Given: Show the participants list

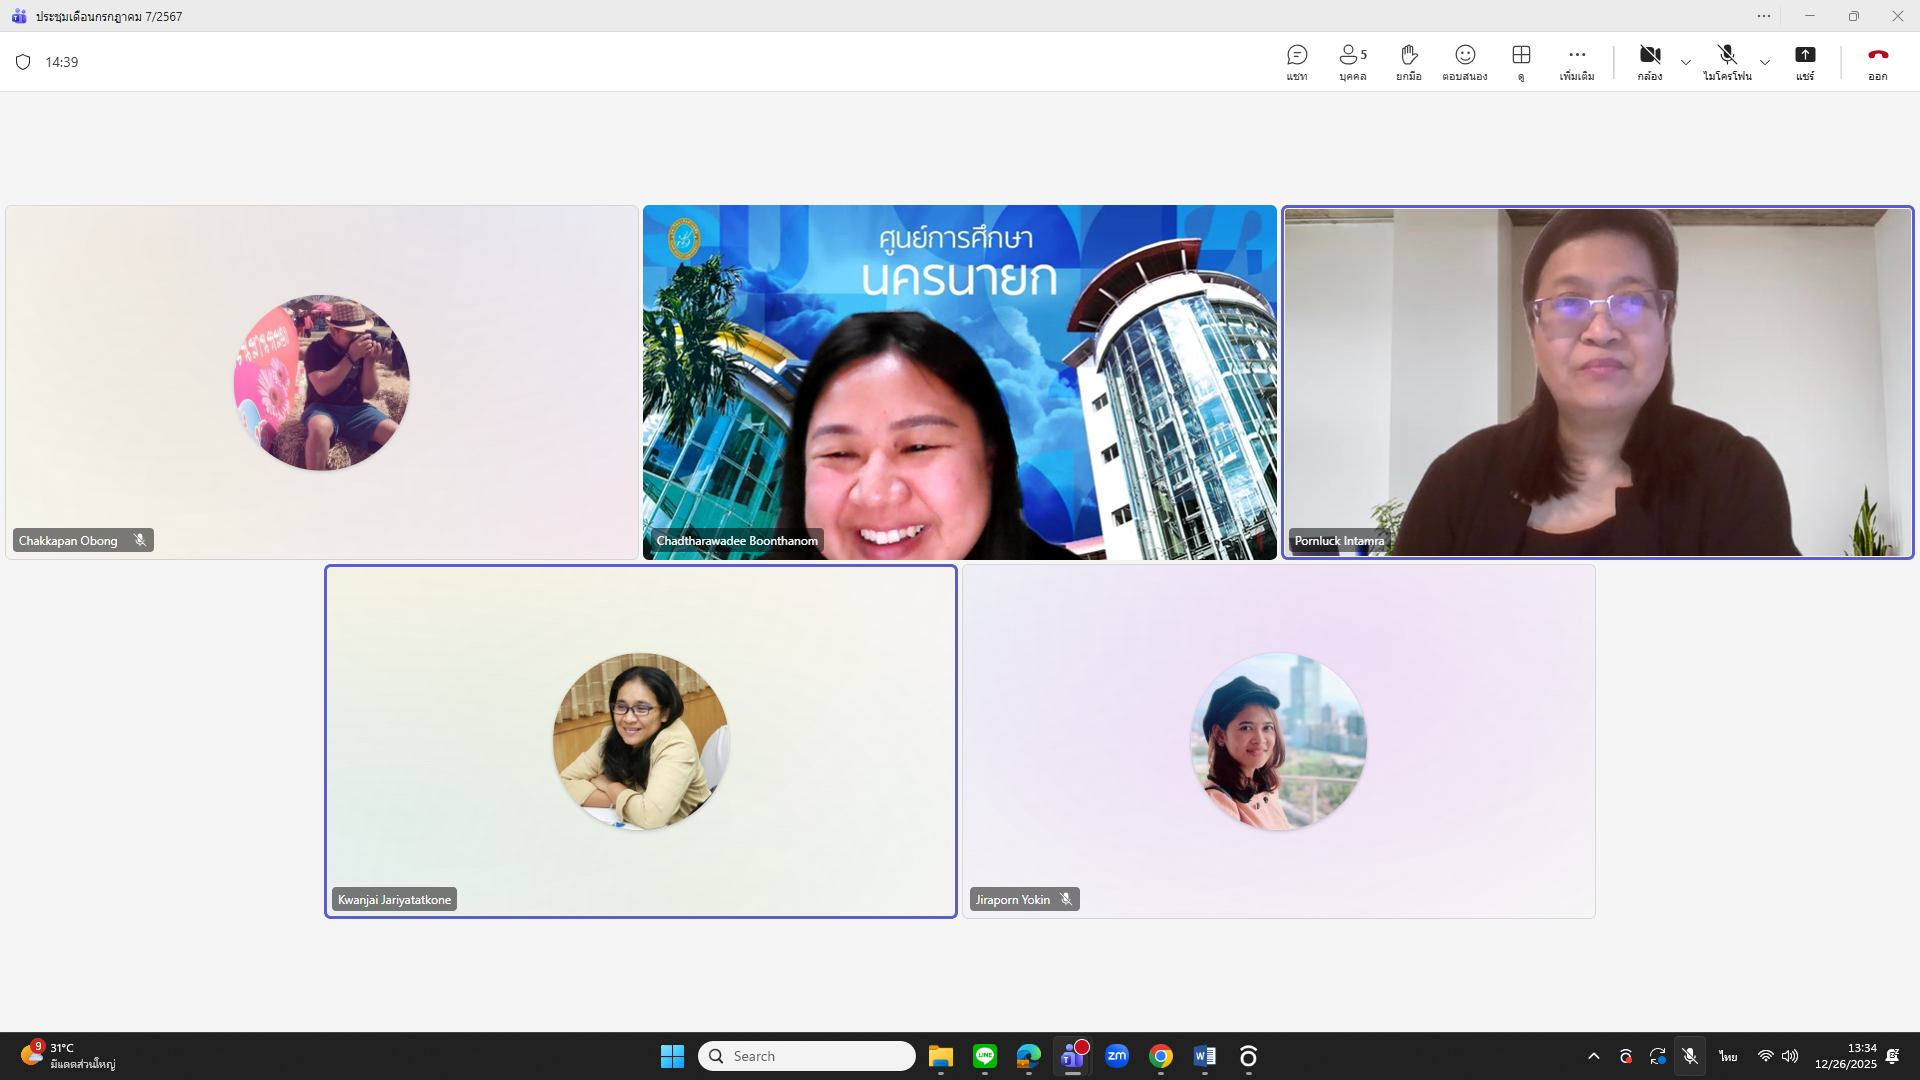Looking at the screenshot, I should (x=1352, y=62).
